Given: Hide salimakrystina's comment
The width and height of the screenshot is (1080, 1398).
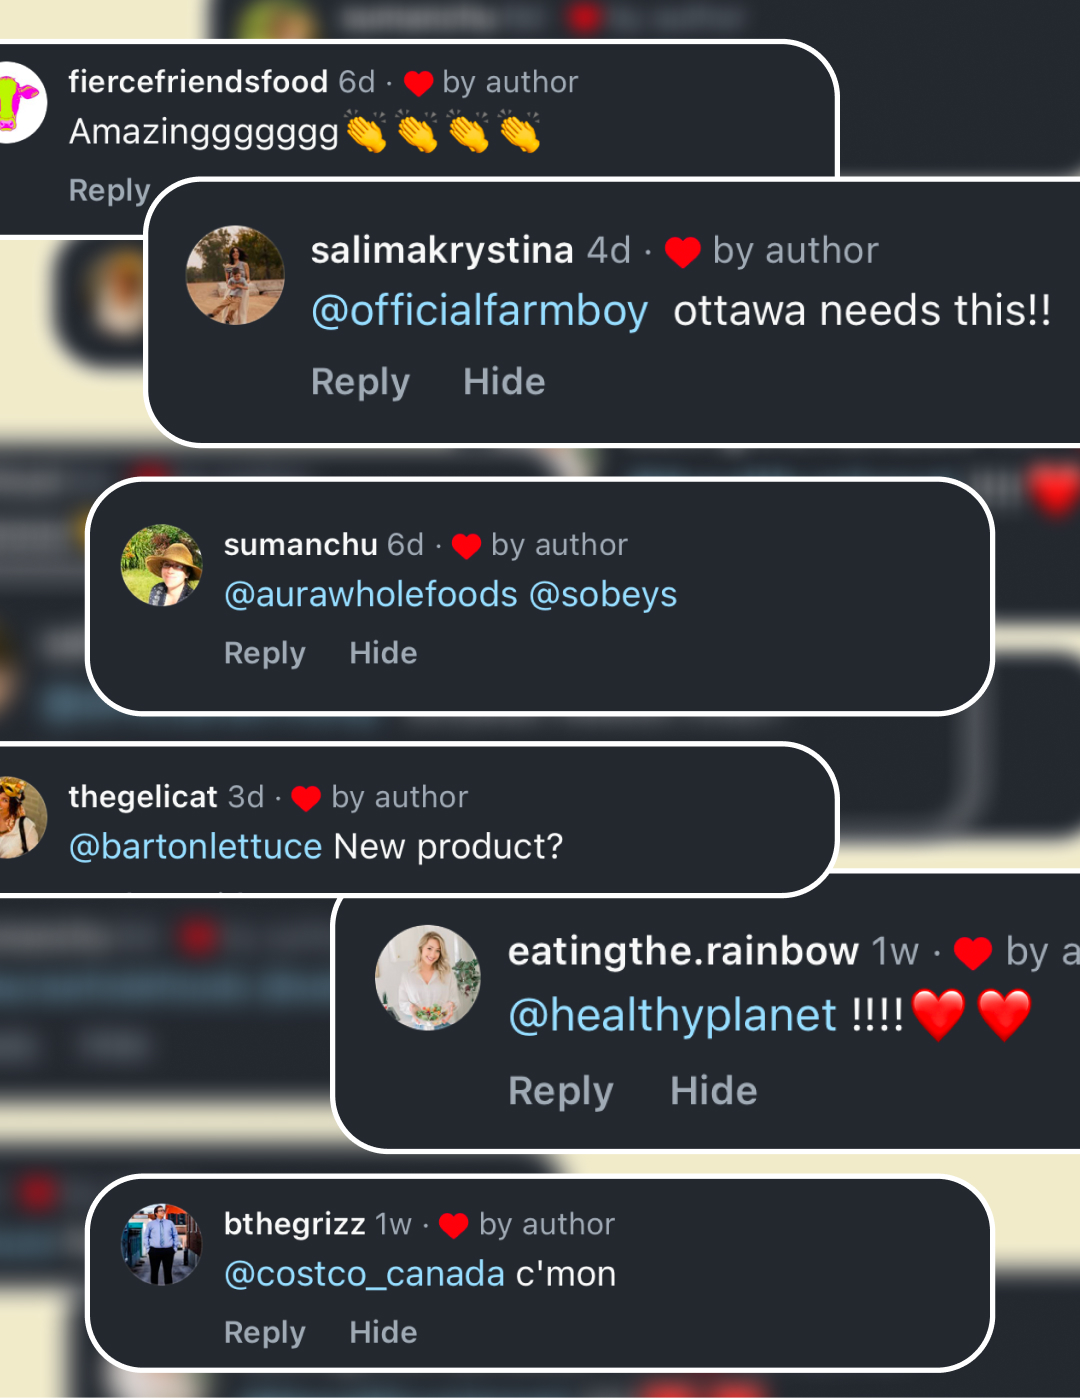Looking at the screenshot, I should (x=504, y=382).
